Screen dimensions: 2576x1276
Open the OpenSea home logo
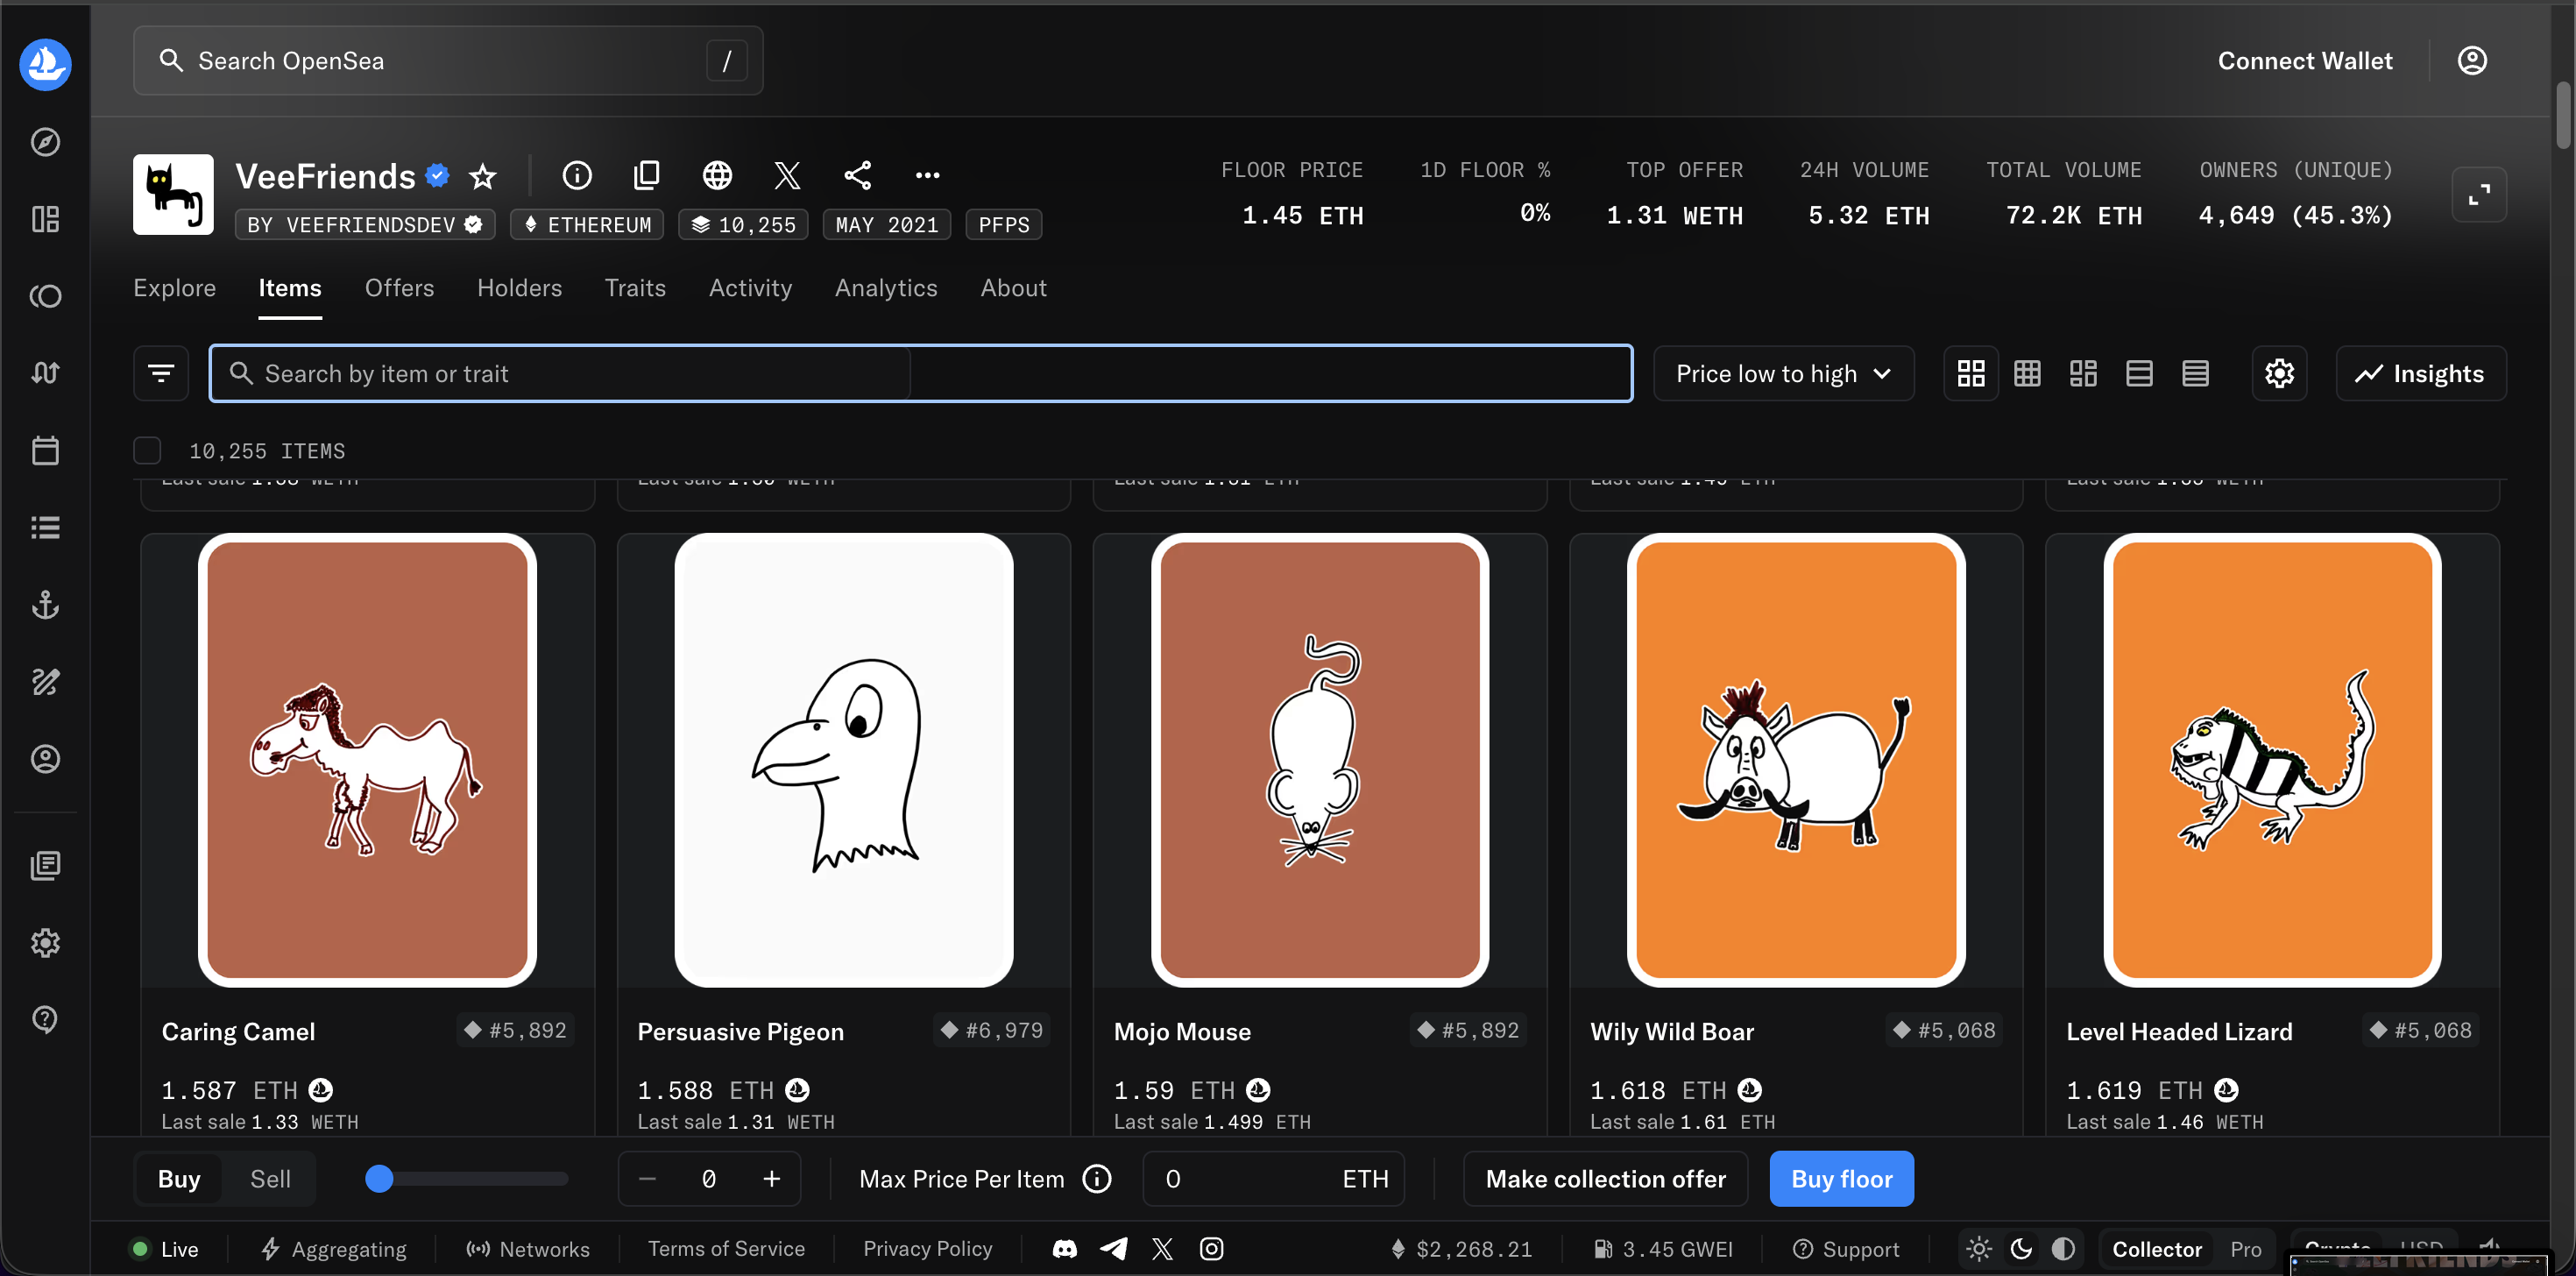[x=45, y=64]
